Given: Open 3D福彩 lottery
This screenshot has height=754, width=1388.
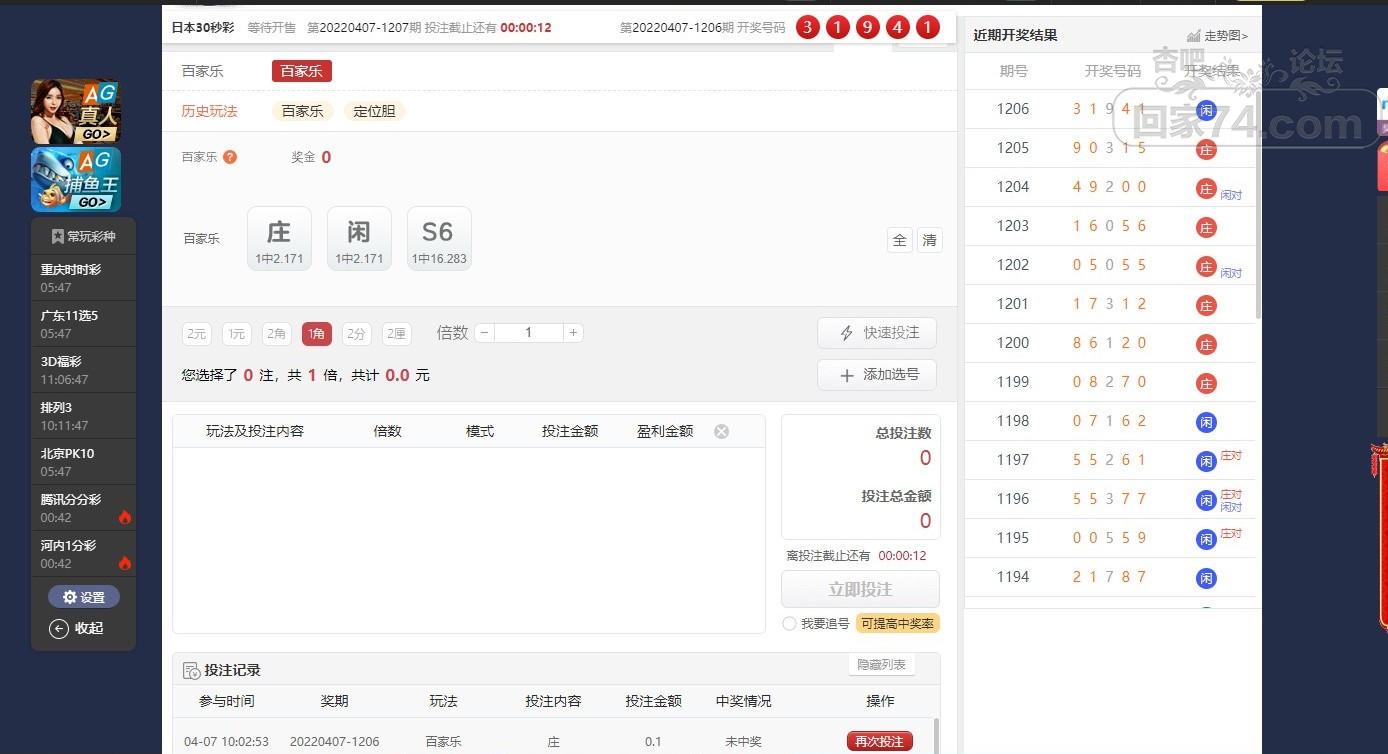Looking at the screenshot, I should tap(83, 370).
